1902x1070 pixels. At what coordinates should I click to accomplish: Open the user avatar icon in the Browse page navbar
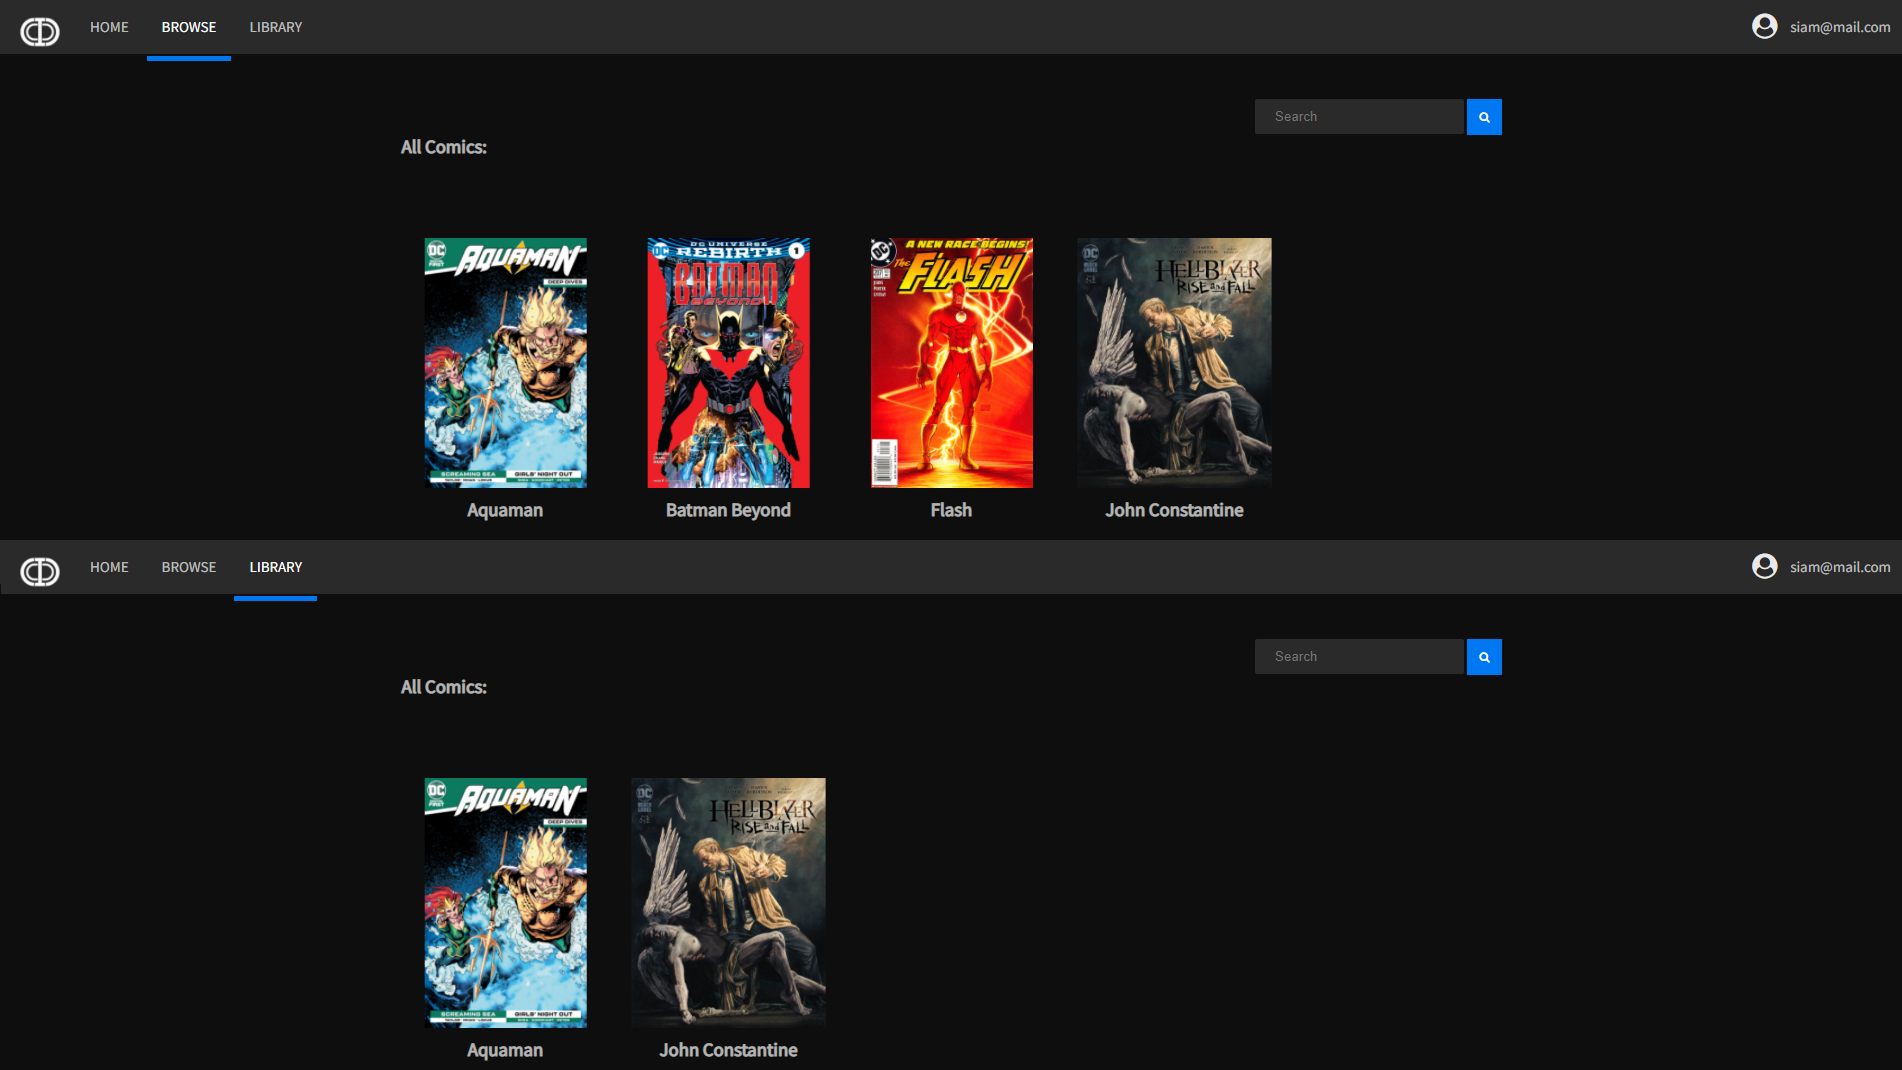coord(1764,27)
